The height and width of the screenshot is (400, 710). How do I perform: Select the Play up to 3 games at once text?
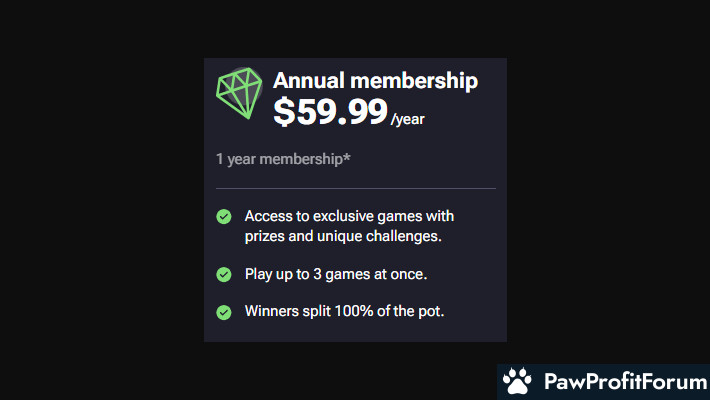[336, 275]
